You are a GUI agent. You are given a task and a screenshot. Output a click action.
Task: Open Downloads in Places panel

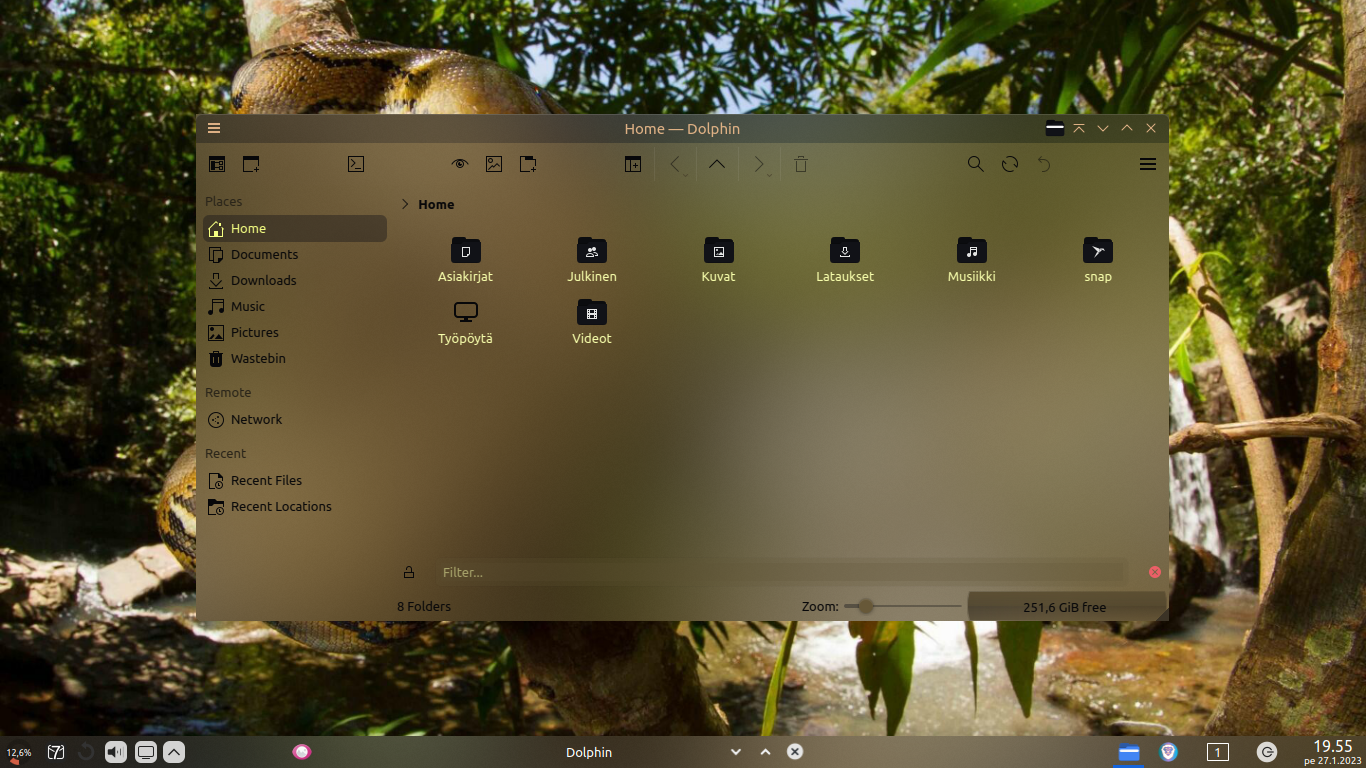(x=295, y=280)
